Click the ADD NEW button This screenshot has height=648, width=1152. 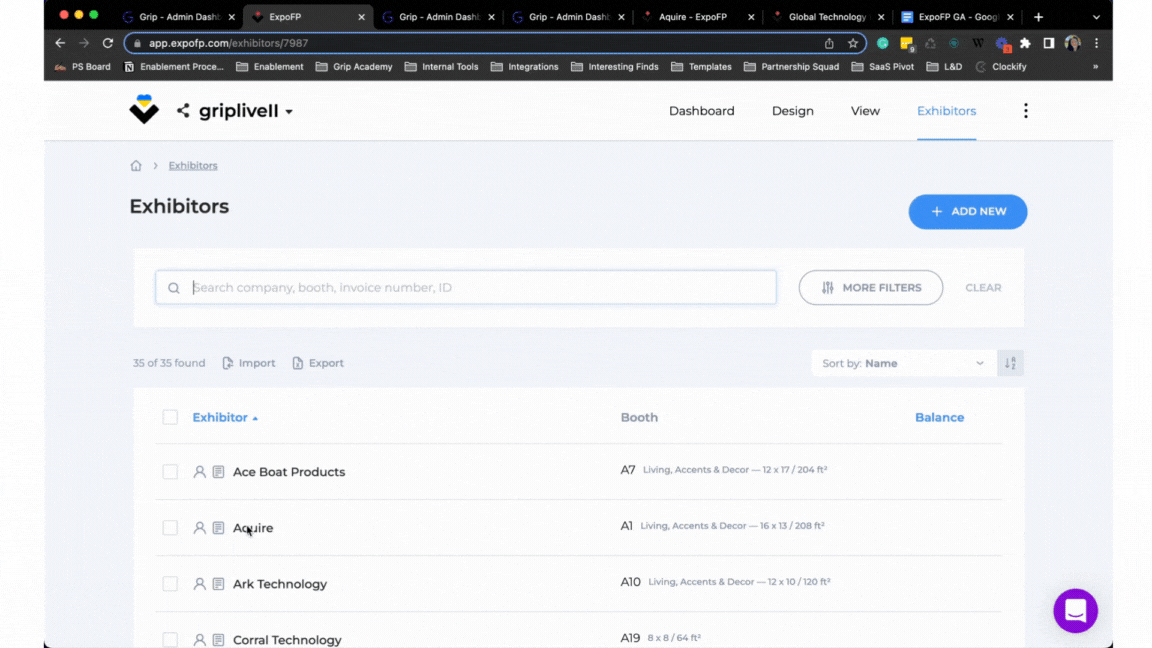coord(967,211)
